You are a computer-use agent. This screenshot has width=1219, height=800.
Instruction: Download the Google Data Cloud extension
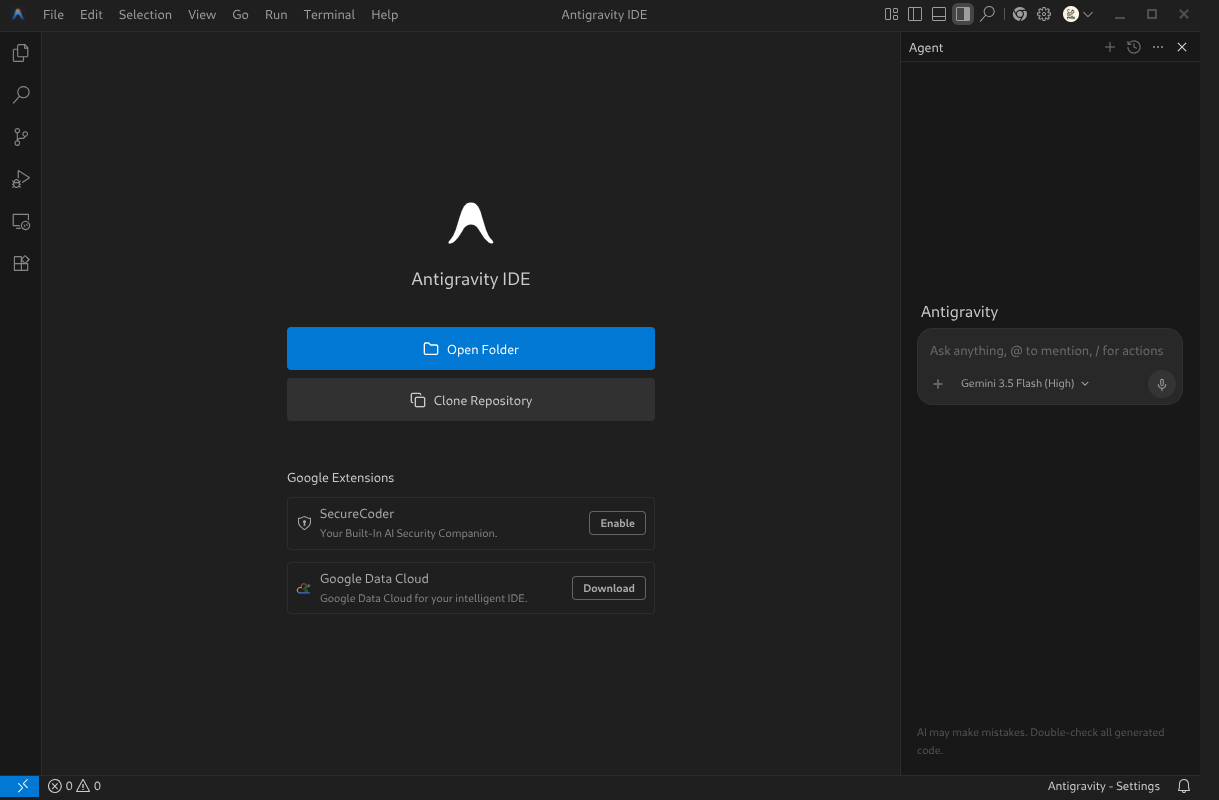coord(609,588)
